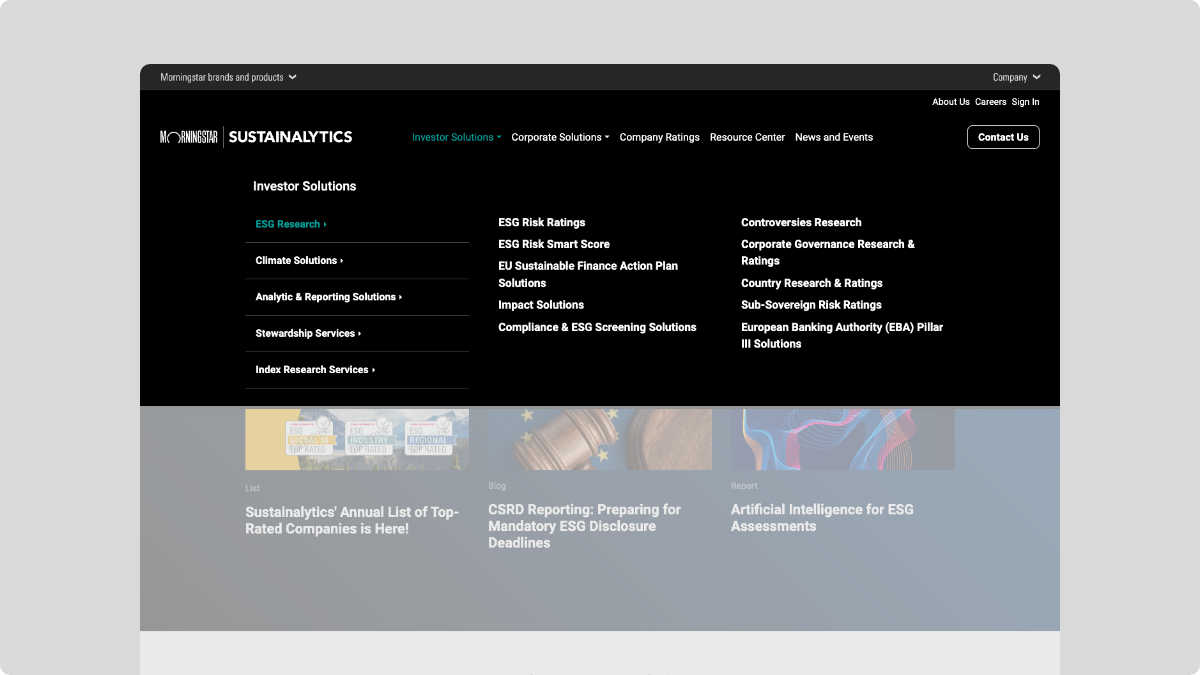Open Controversies Research link
This screenshot has height=675, width=1200.
[x=801, y=222]
